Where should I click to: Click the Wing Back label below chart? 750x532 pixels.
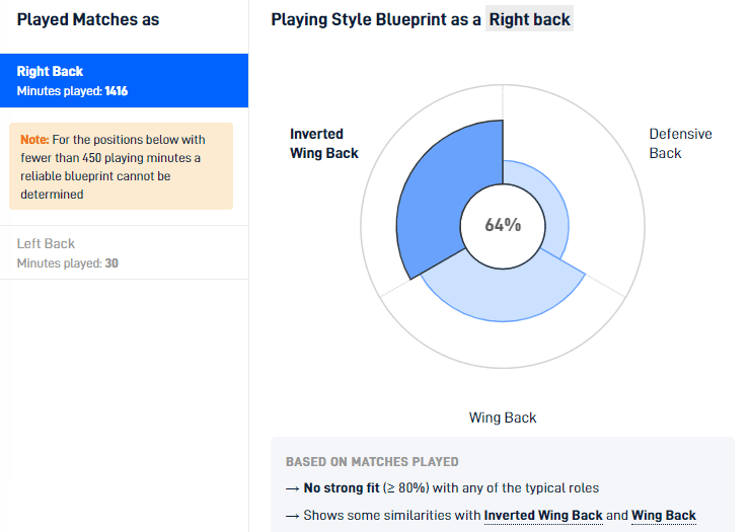(503, 417)
